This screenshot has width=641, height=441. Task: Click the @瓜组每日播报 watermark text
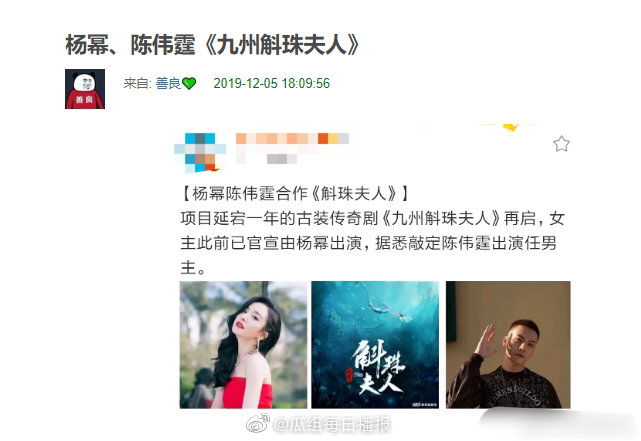tap(332, 425)
